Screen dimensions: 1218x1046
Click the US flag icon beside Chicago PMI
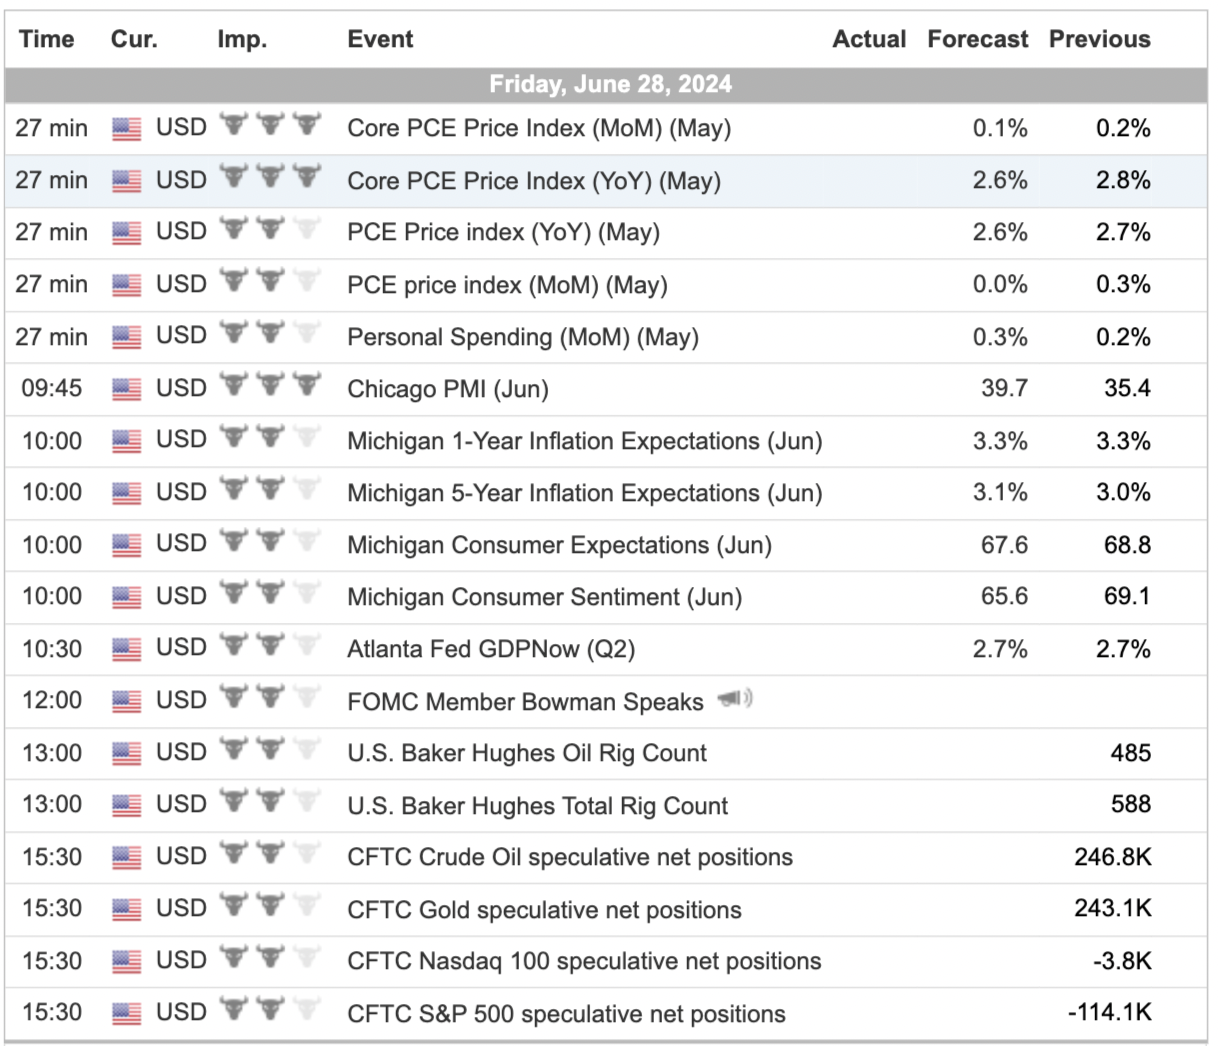point(126,389)
